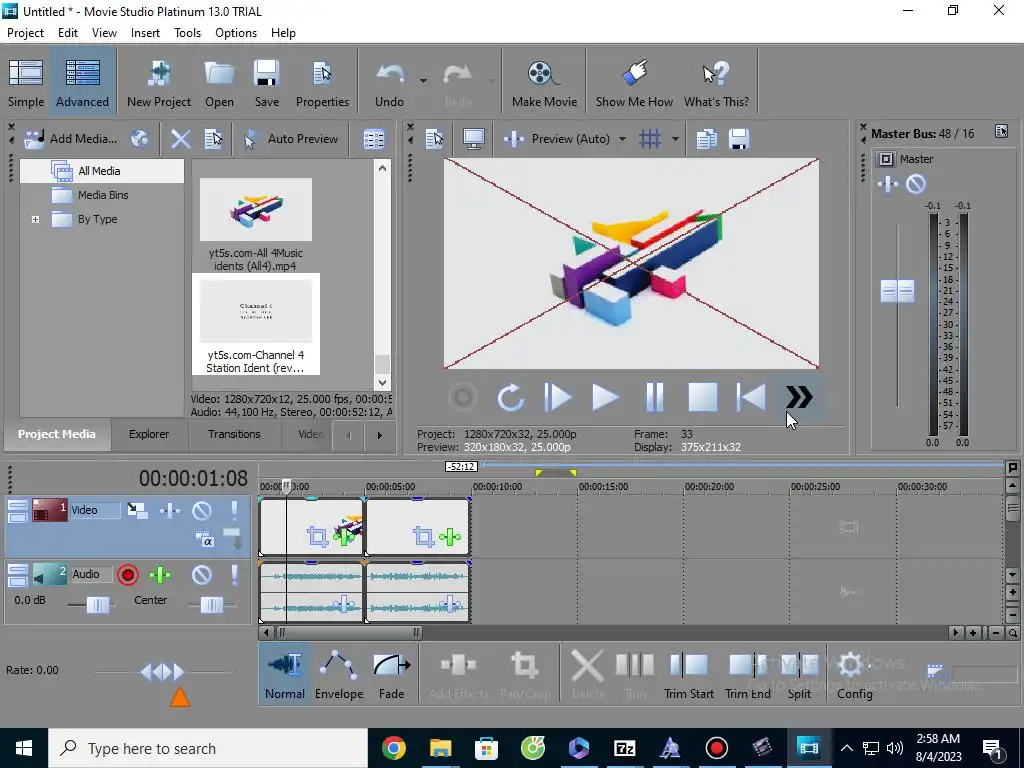Click the Master volume fader
Image resolution: width=1024 pixels, height=768 pixels.
click(x=897, y=291)
